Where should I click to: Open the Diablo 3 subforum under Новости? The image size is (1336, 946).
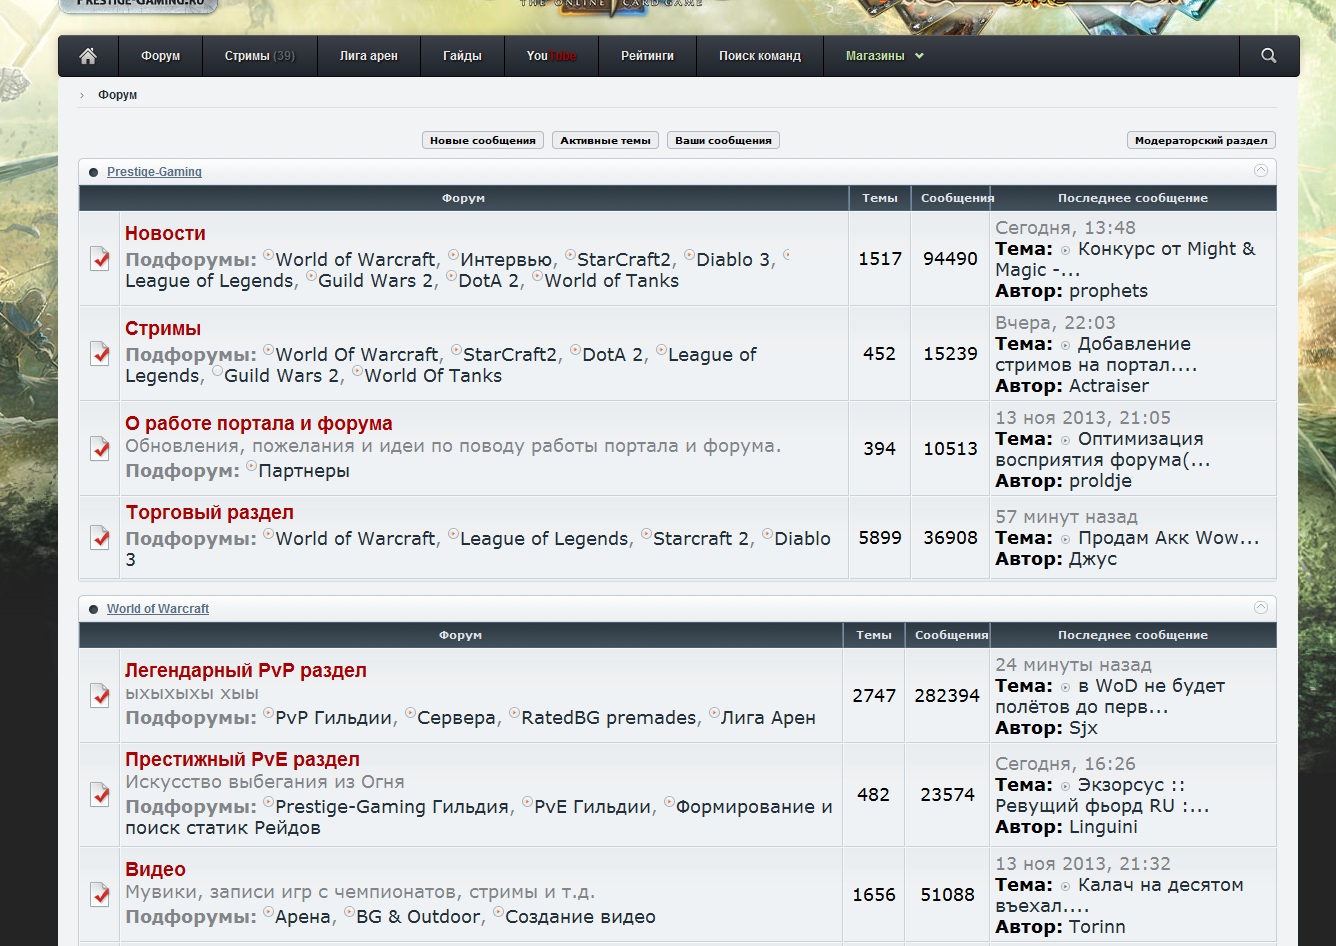733,260
